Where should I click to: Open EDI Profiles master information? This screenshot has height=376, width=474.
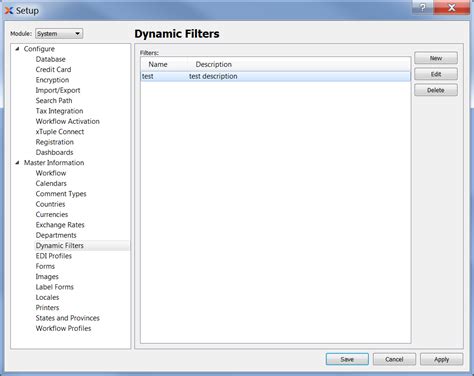click(x=54, y=256)
